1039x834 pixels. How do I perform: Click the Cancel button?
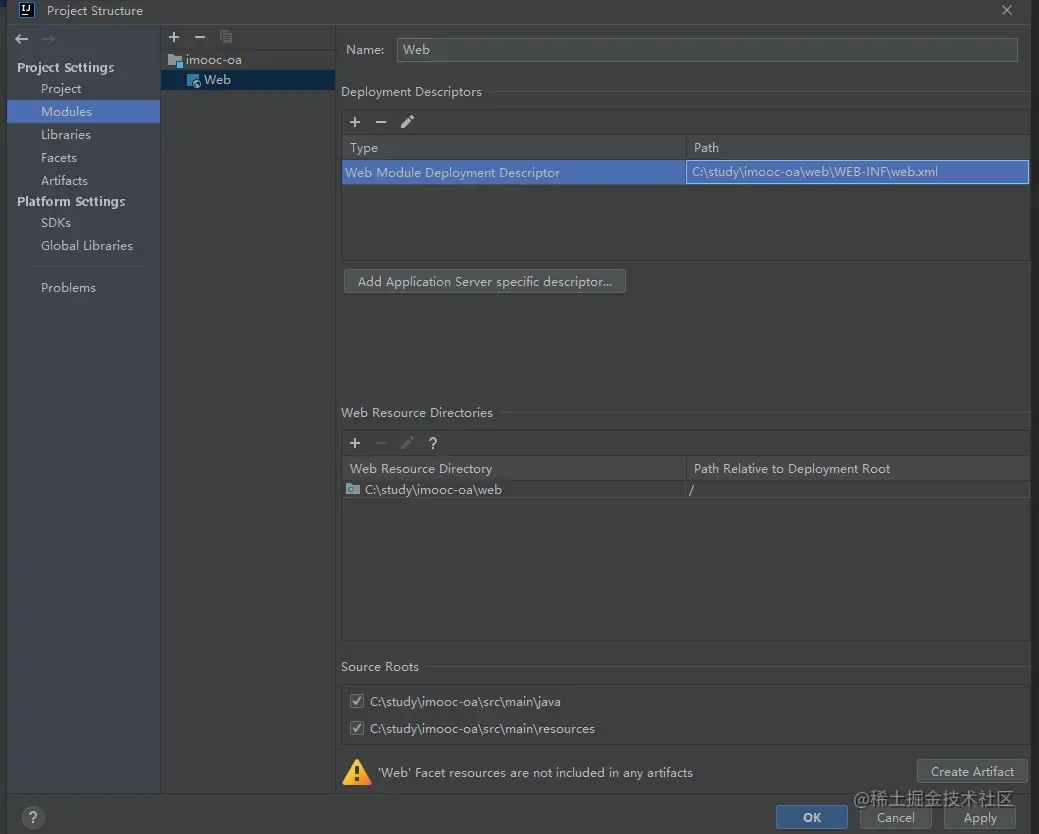click(895, 817)
